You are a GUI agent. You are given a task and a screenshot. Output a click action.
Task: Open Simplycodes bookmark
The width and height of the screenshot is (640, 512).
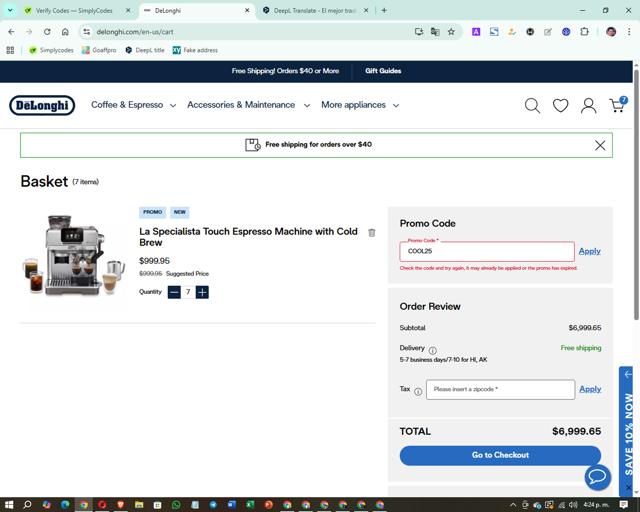pyautogui.click(x=51, y=50)
